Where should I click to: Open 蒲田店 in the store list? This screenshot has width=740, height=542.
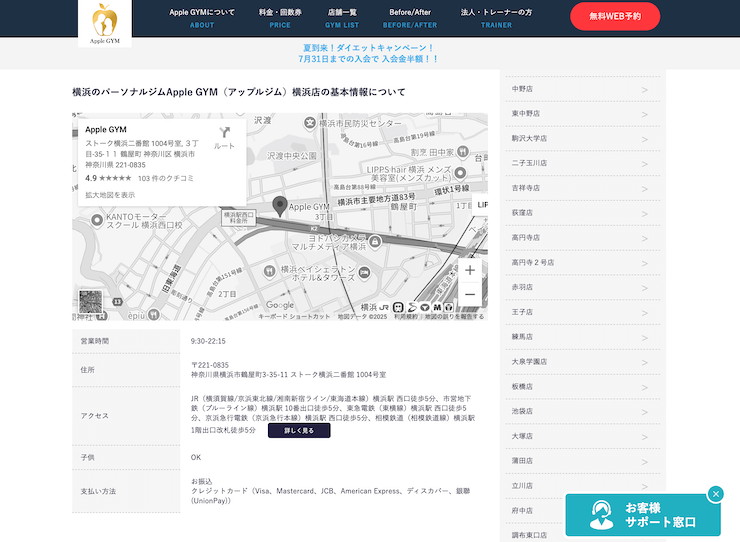[582, 461]
